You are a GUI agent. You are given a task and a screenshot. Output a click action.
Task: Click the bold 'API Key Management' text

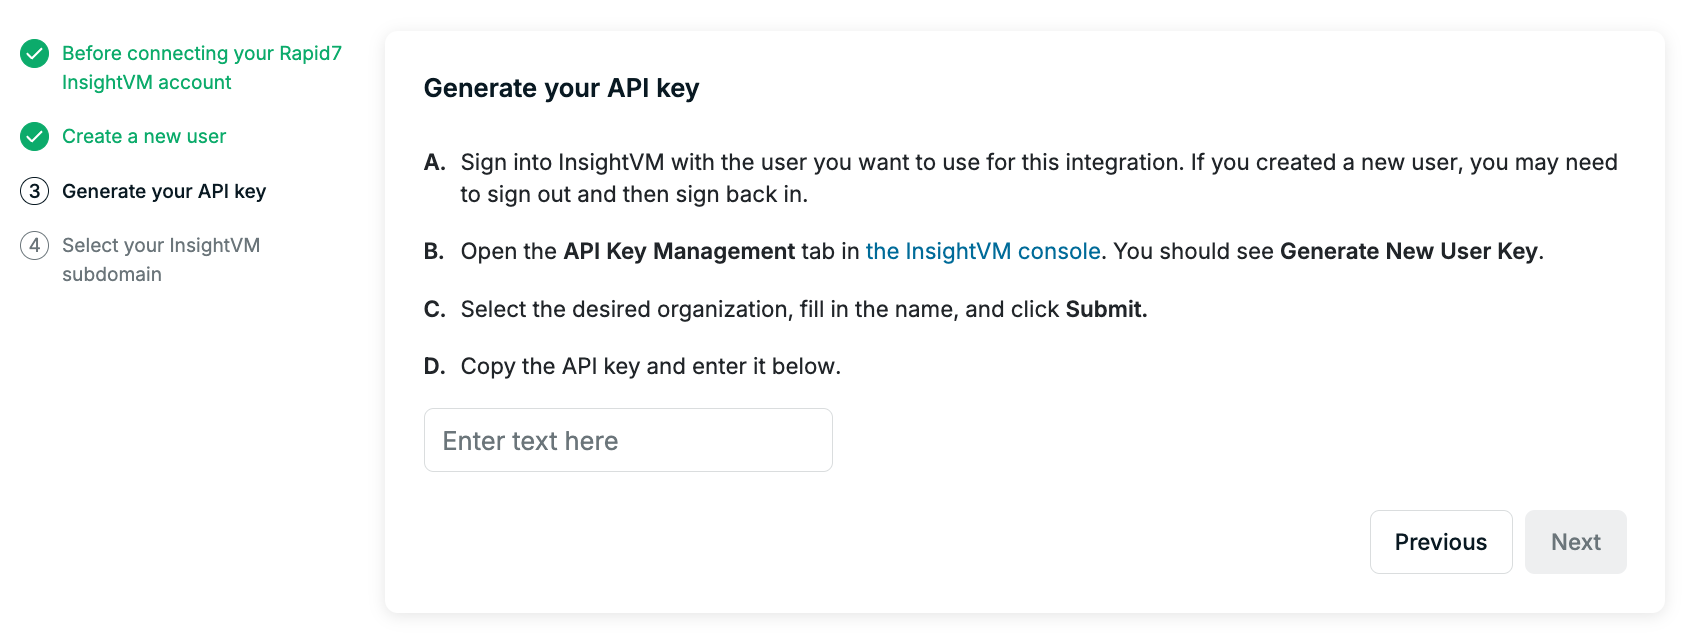pyautogui.click(x=679, y=251)
